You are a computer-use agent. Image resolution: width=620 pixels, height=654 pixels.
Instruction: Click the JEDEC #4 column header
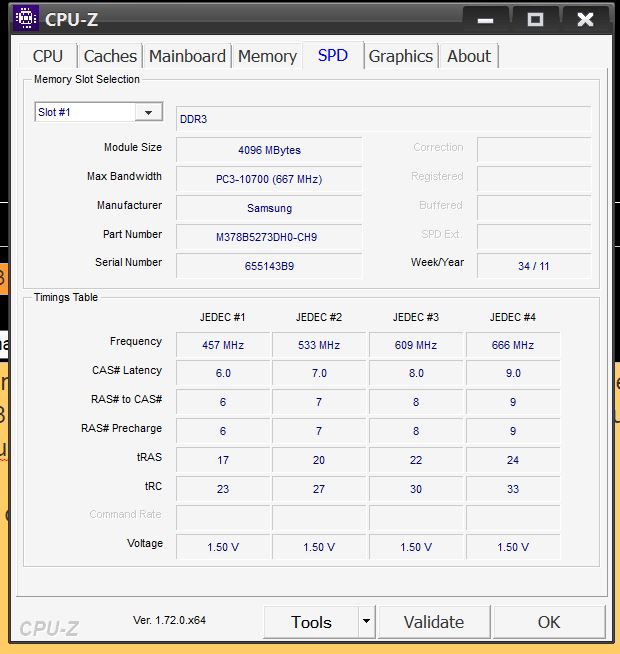point(513,317)
